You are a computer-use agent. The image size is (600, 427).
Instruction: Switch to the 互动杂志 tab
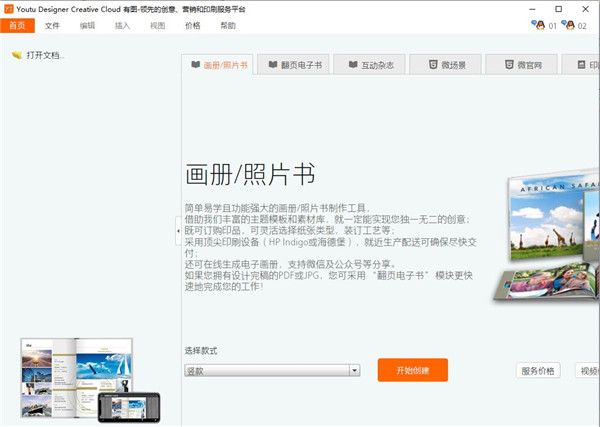[x=369, y=65]
